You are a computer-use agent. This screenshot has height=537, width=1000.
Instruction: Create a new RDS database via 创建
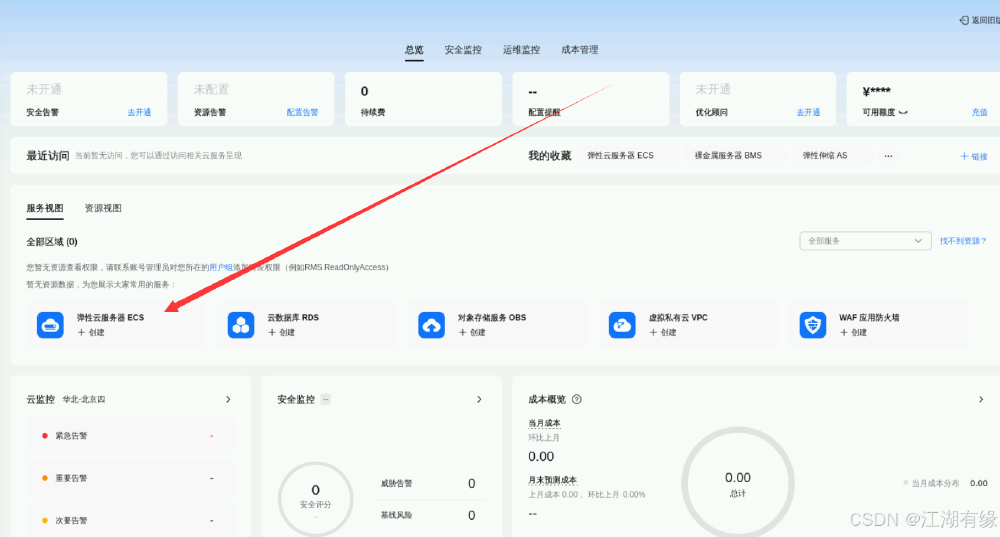coord(281,332)
